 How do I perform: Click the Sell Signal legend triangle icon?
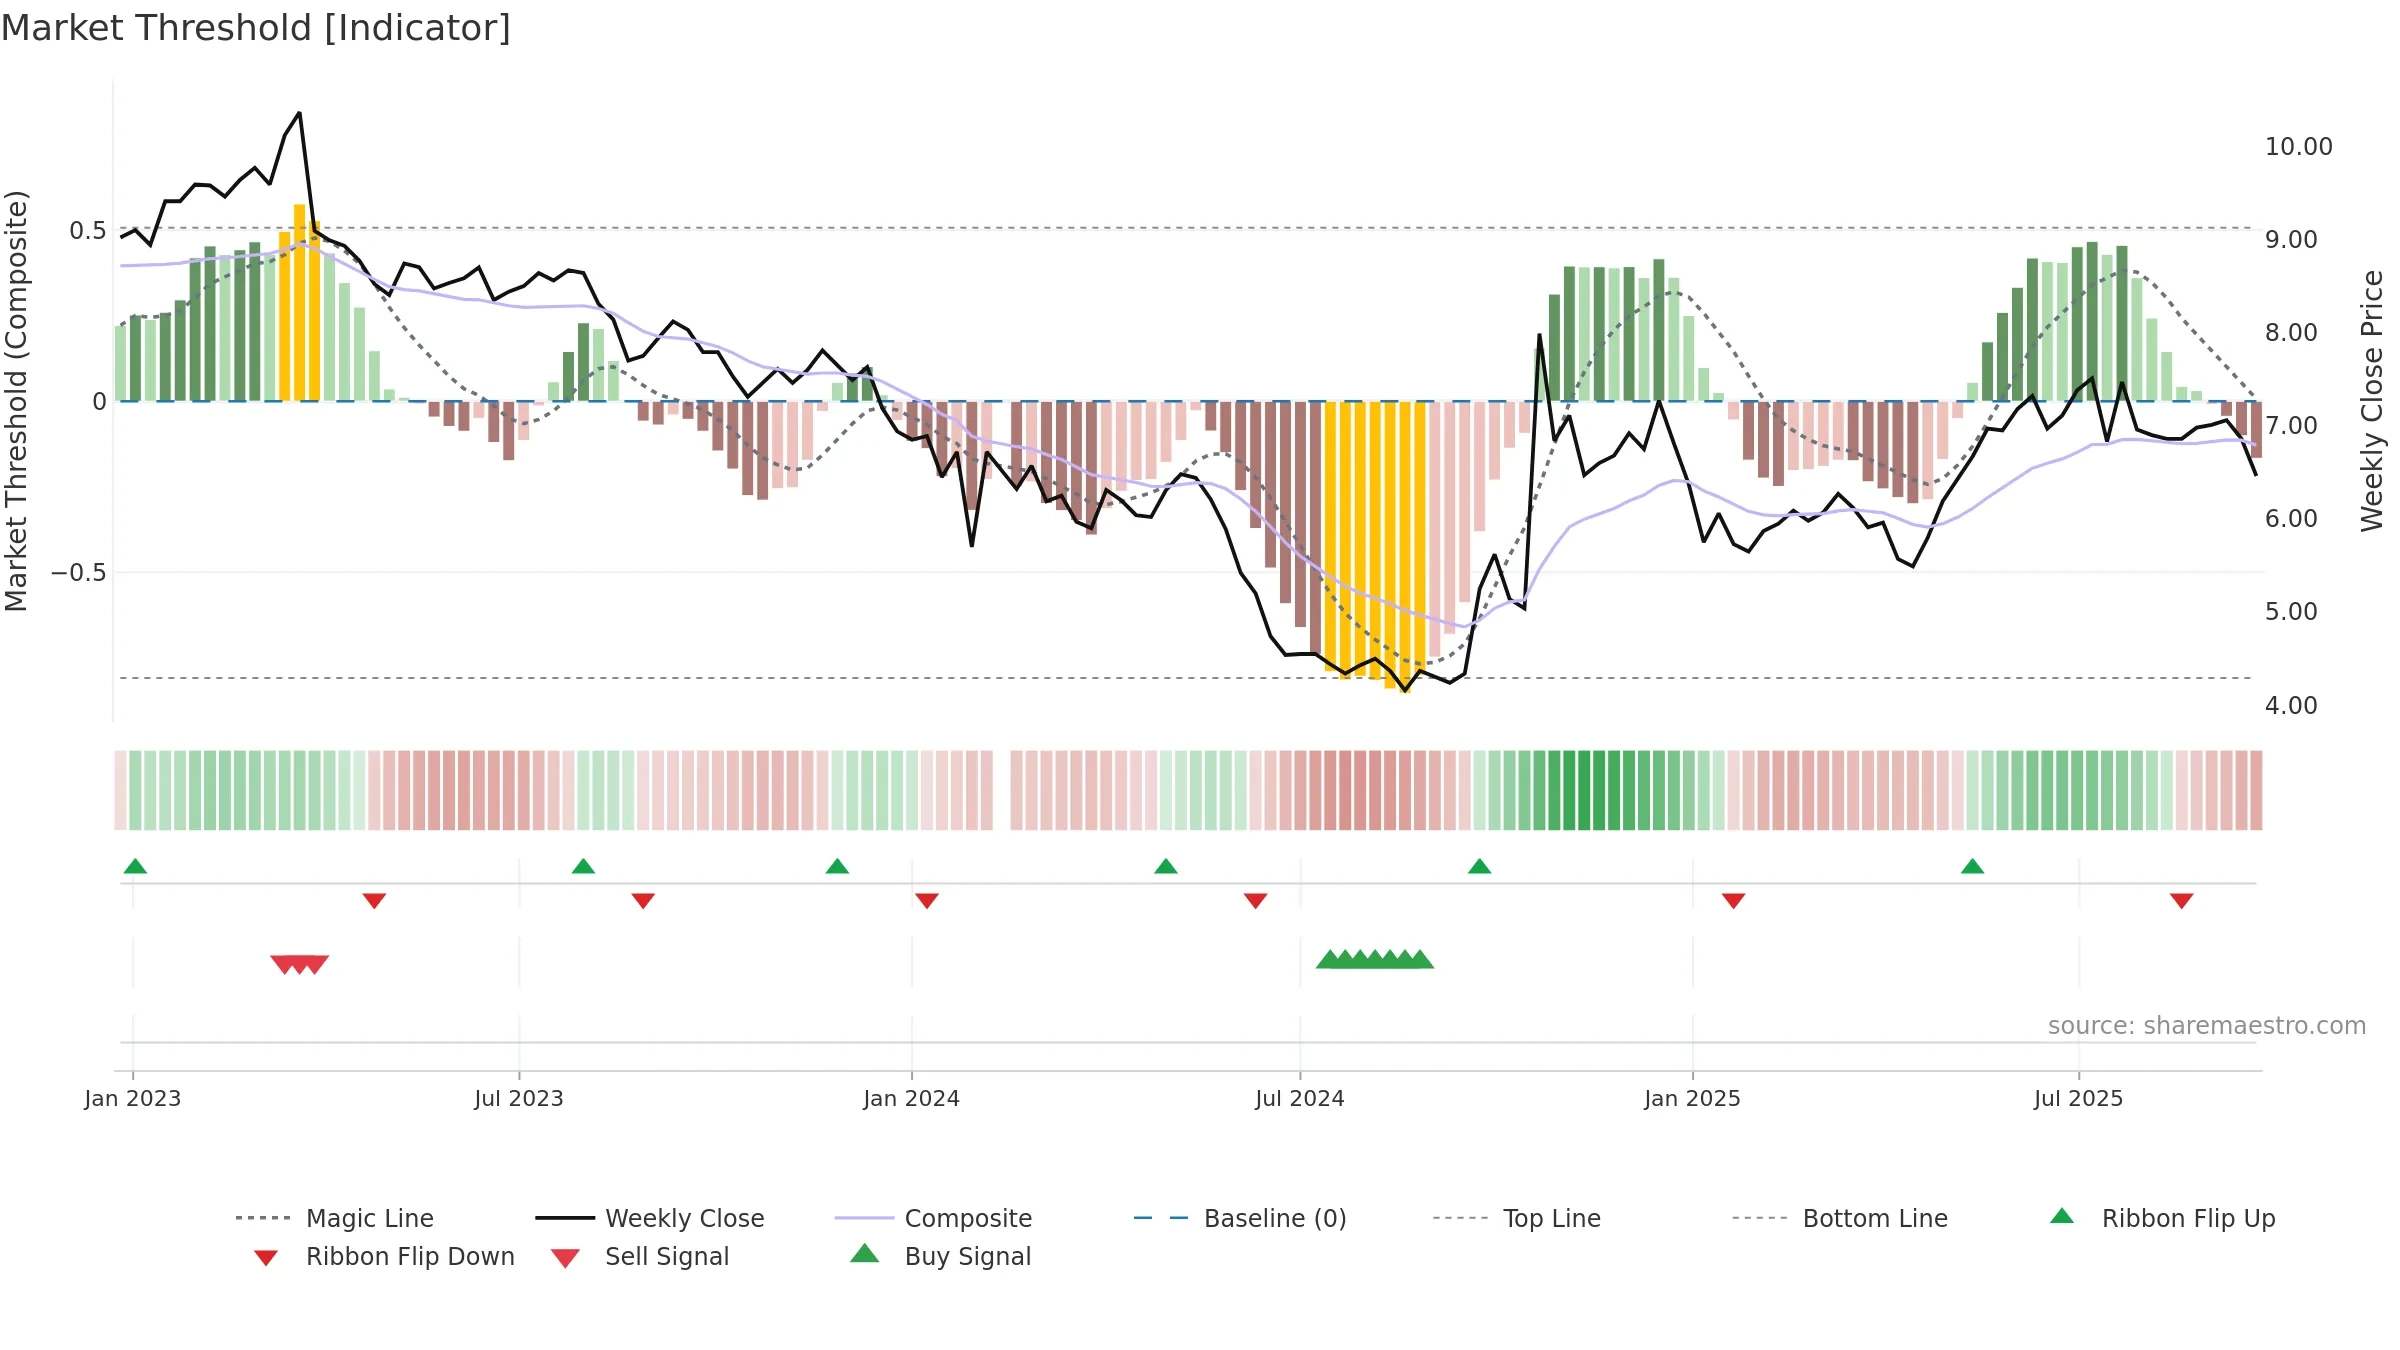(565, 1258)
